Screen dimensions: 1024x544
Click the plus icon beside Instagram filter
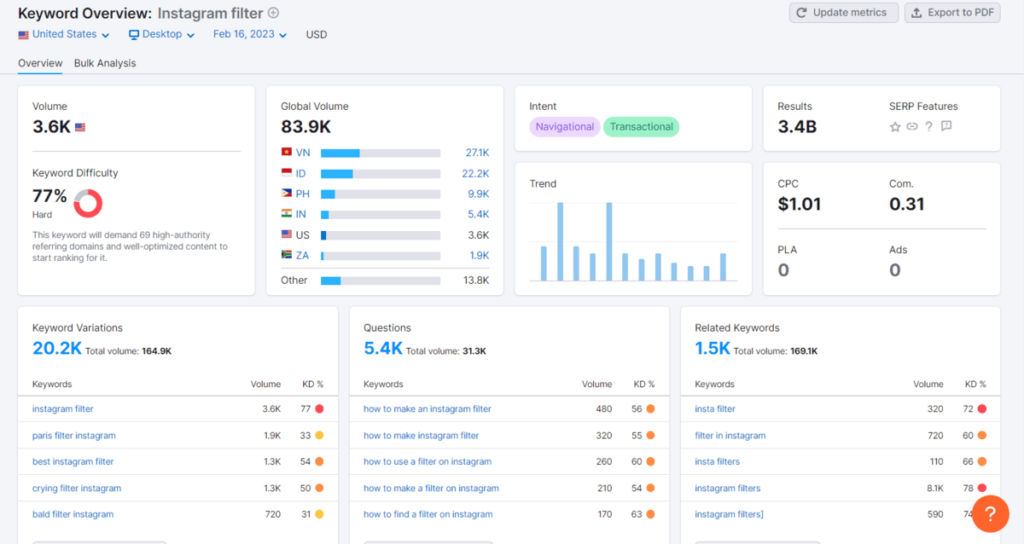[274, 13]
